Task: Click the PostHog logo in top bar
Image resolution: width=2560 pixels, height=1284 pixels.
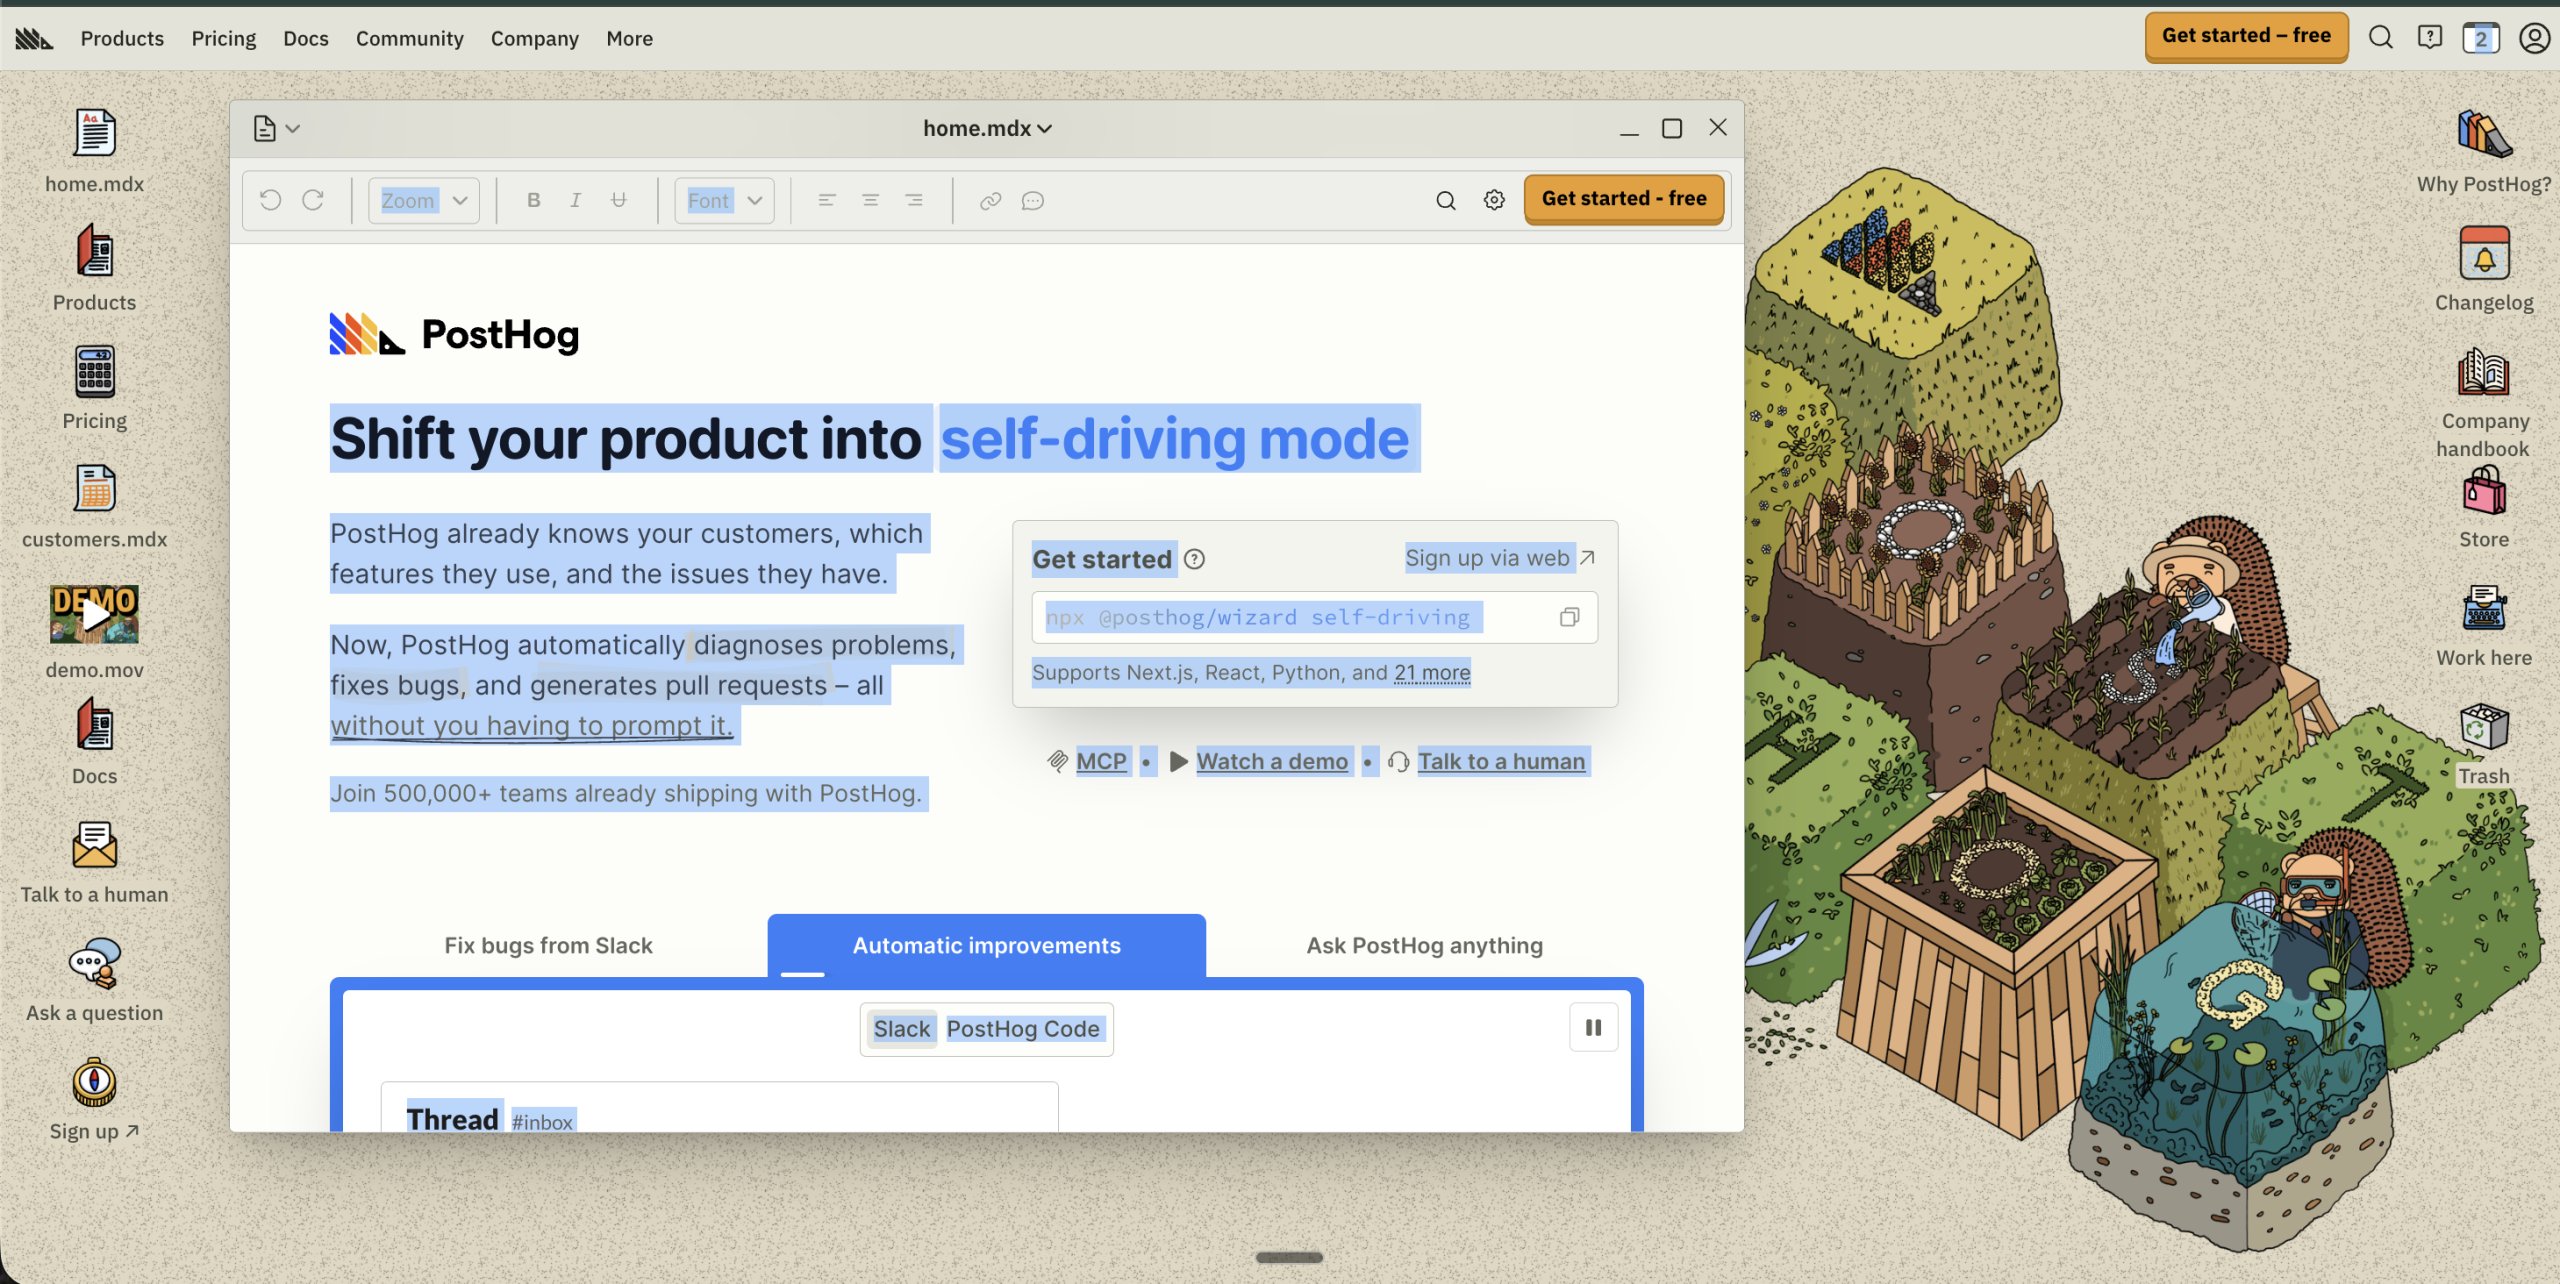Action: (34, 38)
